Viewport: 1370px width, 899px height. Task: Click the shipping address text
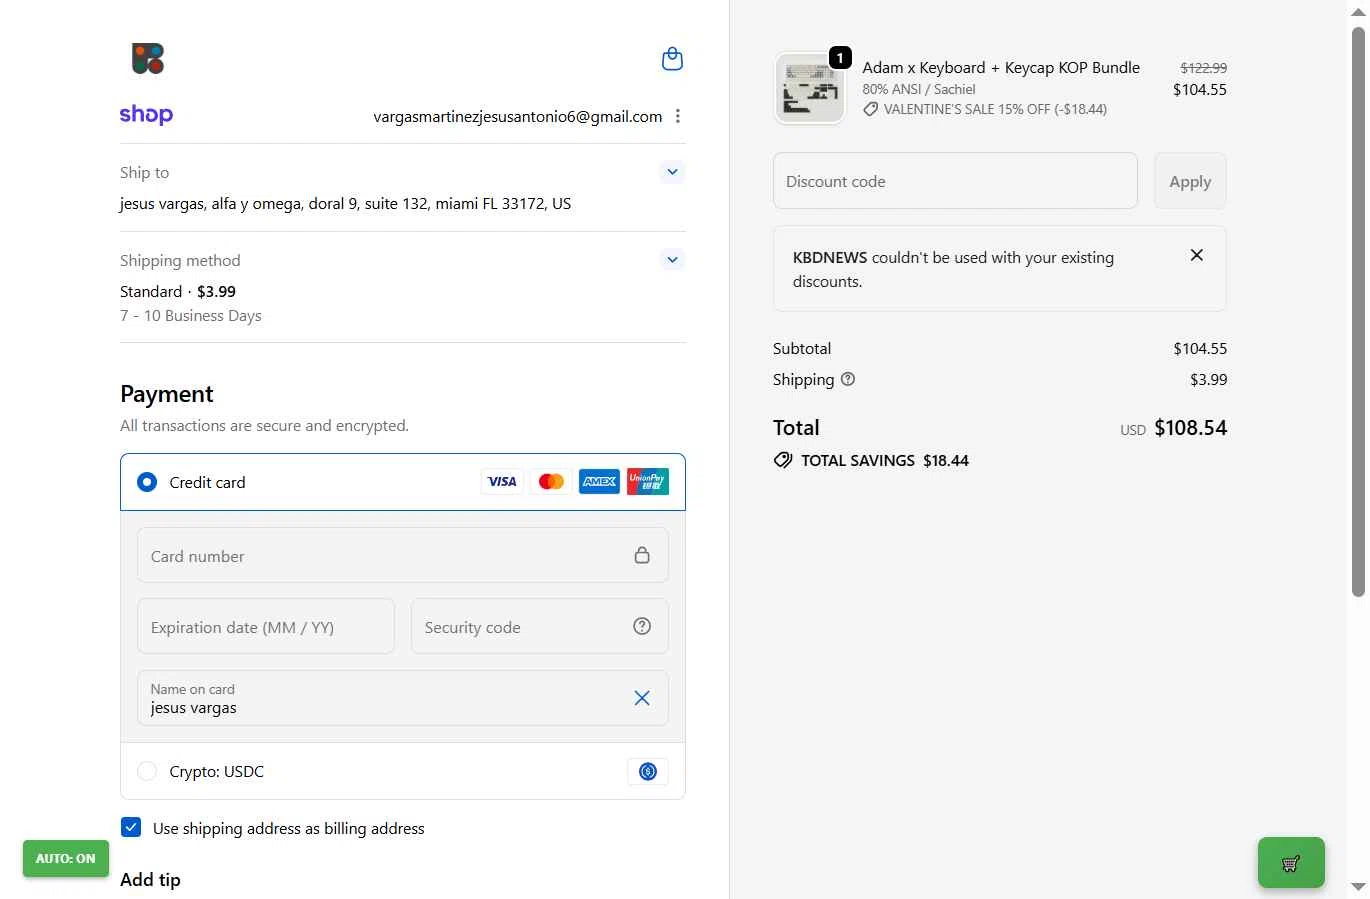click(x=346, y=203)
